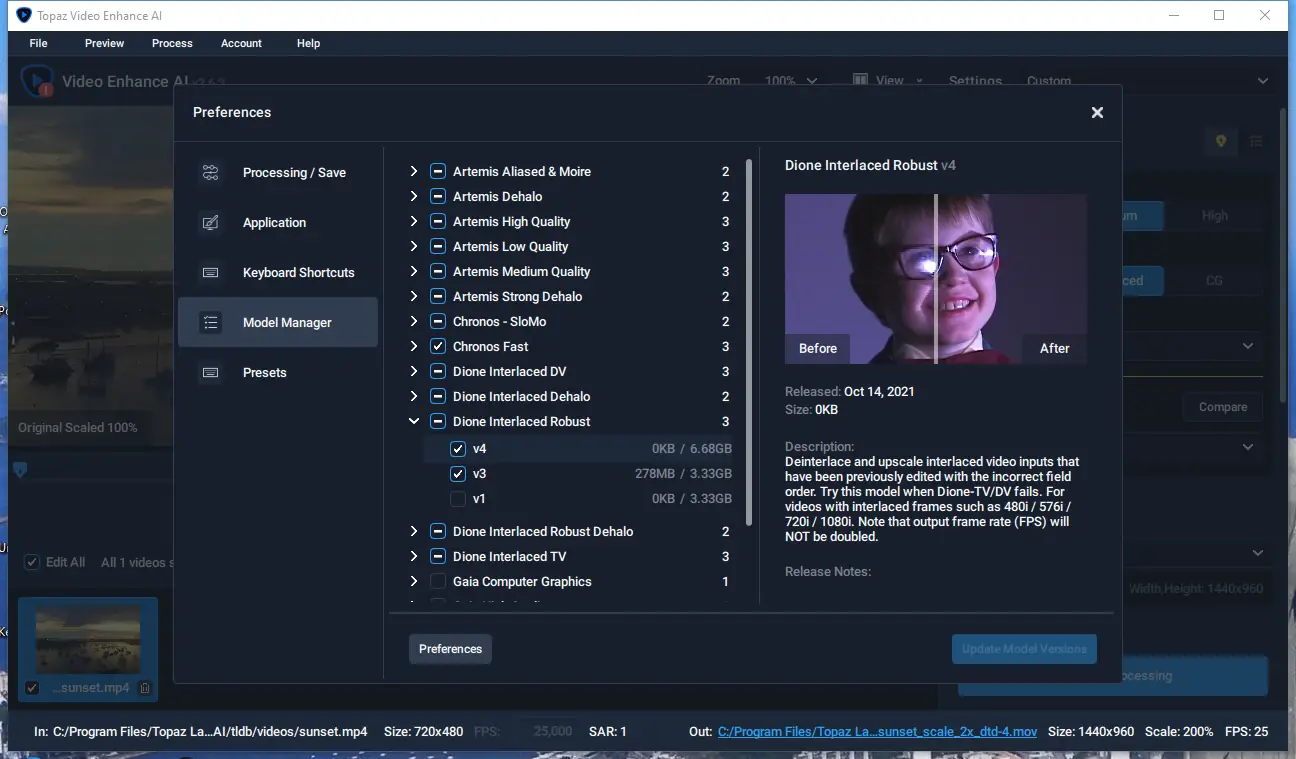Viewport: 1296px width, 759px height.
Task: Expand the Artemis High Quality model
Action: (x=414, y=222)
